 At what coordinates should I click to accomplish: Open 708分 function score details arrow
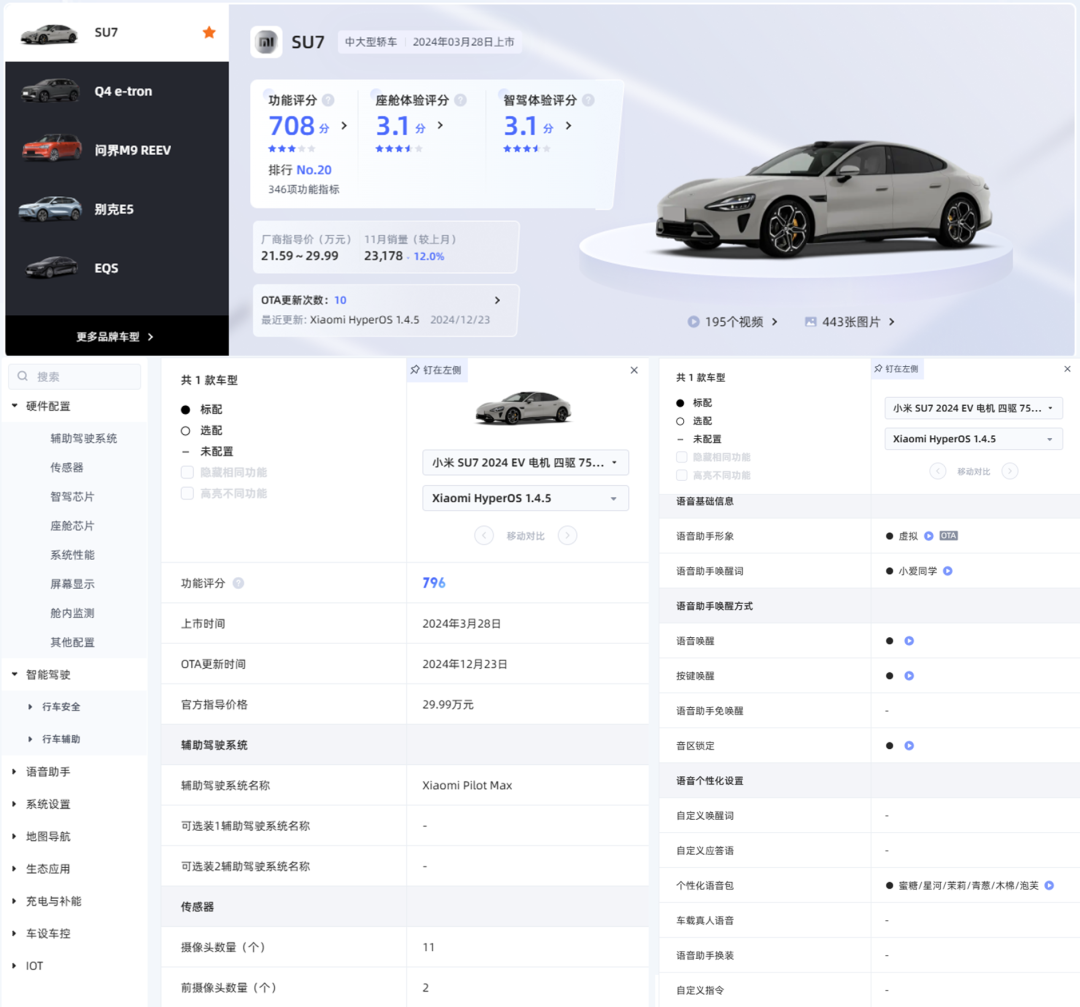click(344, 125)
